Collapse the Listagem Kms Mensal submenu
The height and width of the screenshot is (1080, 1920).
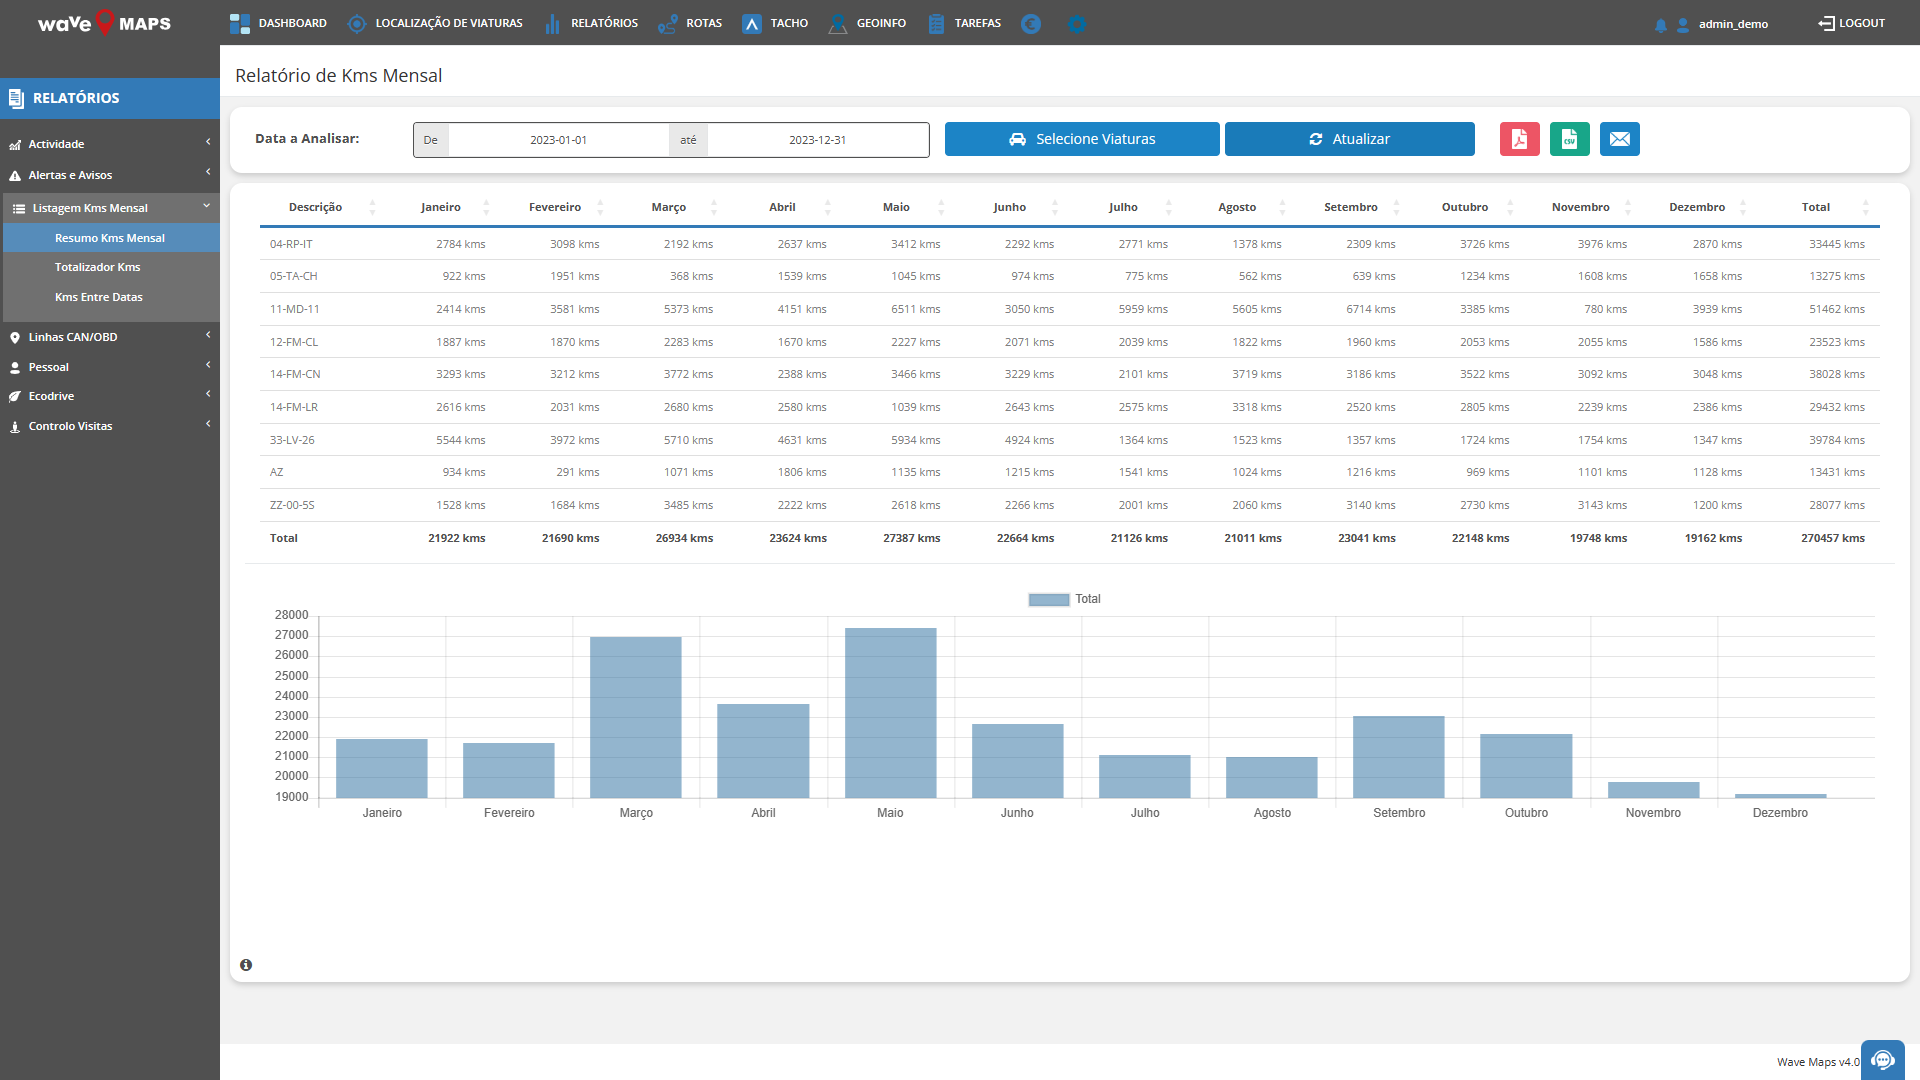[207, 206]
